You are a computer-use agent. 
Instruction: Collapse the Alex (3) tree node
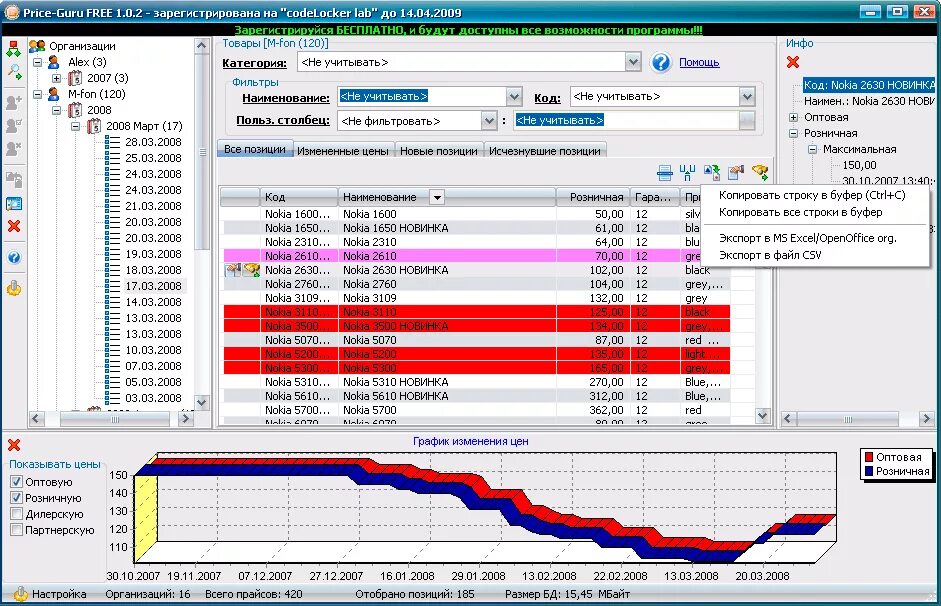[x=37, y=62]
